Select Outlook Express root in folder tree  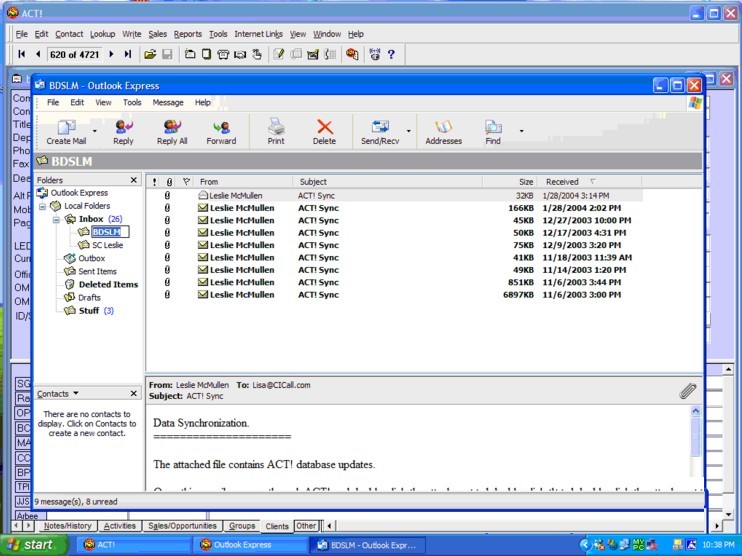coord(79,193)
